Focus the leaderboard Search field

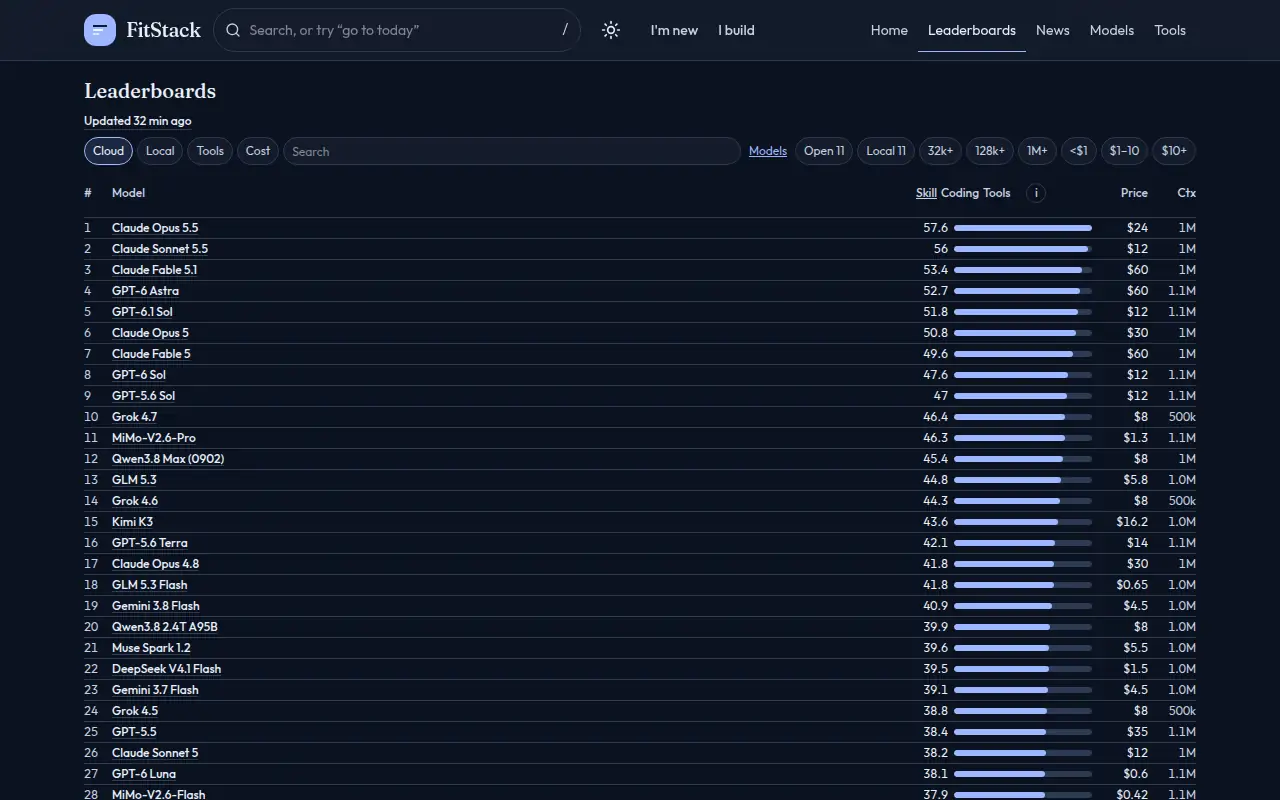pos(512,151)
